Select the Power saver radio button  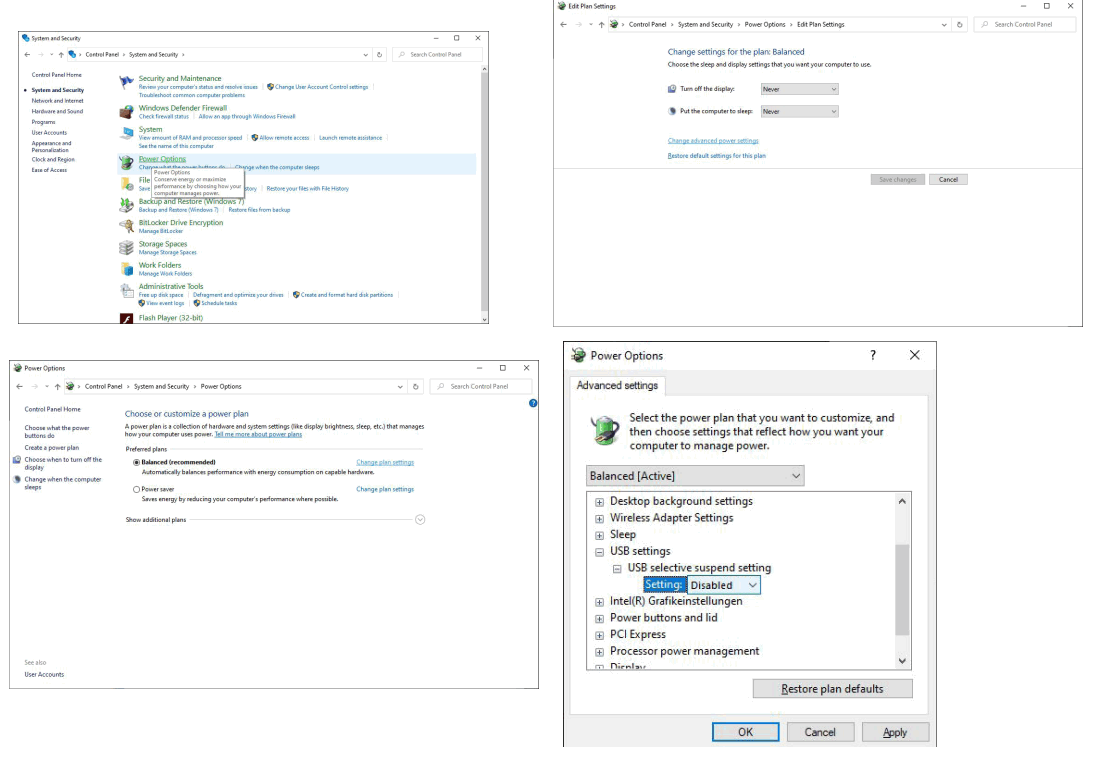[x=136, y=490]
